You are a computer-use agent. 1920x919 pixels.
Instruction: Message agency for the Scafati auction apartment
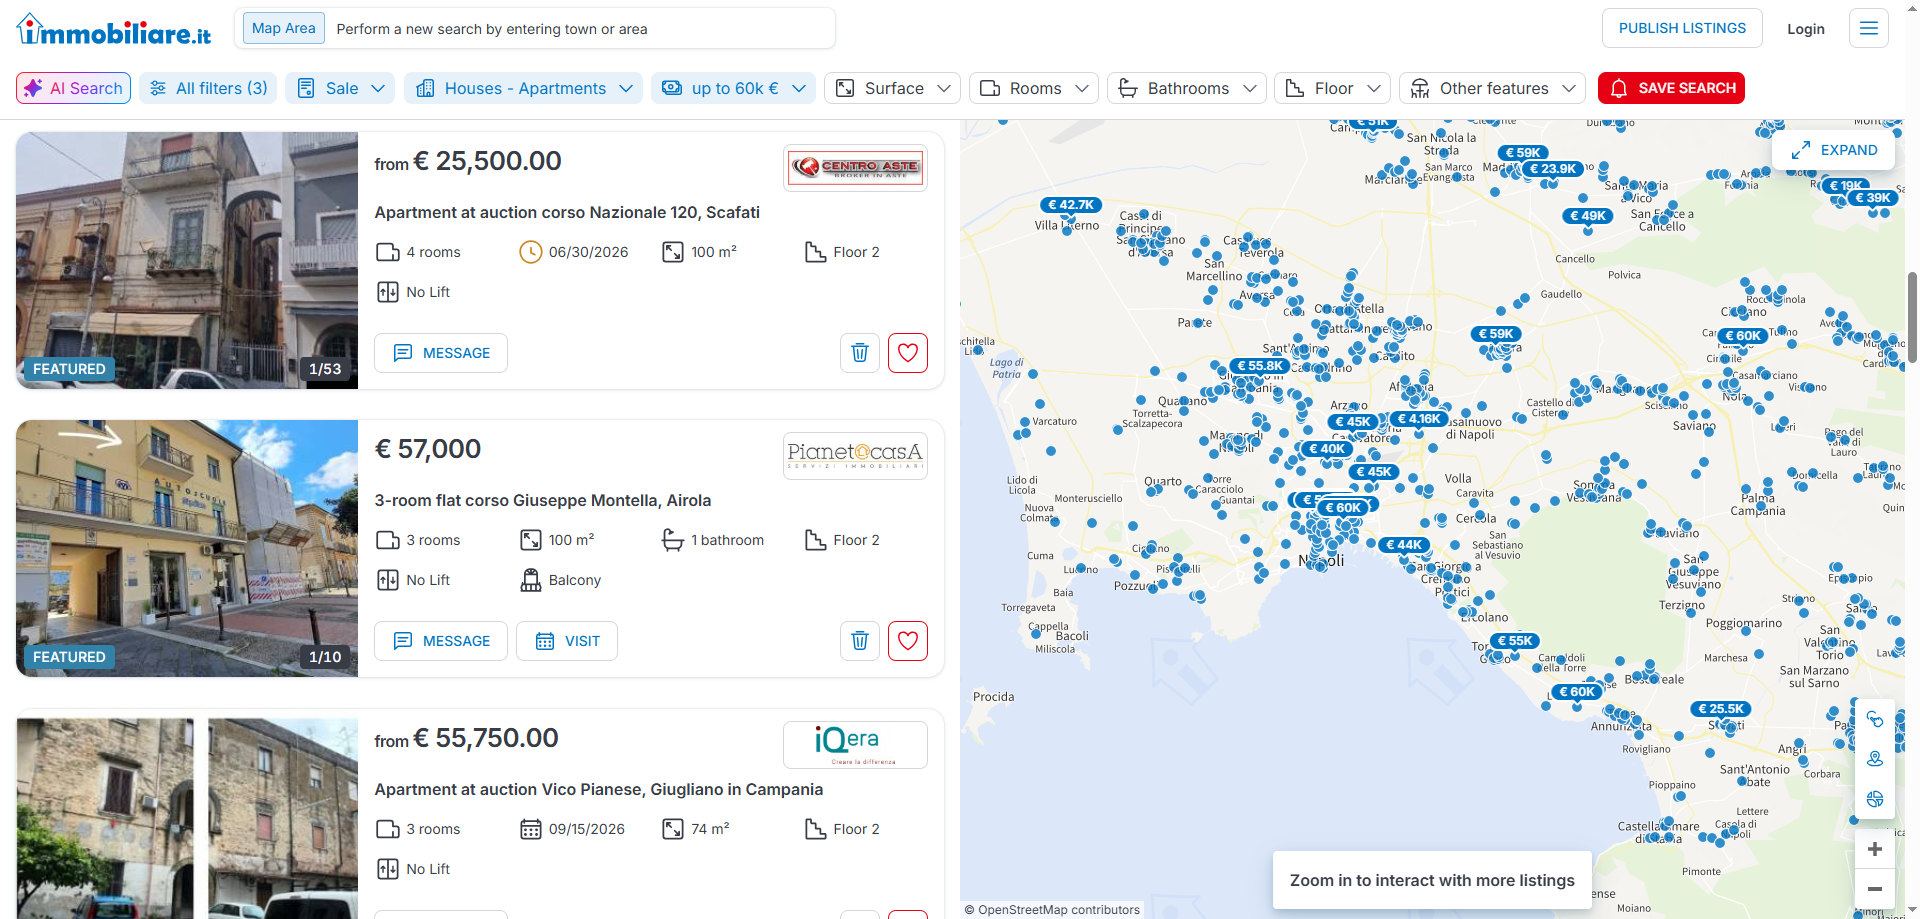(x=441, y=353)
